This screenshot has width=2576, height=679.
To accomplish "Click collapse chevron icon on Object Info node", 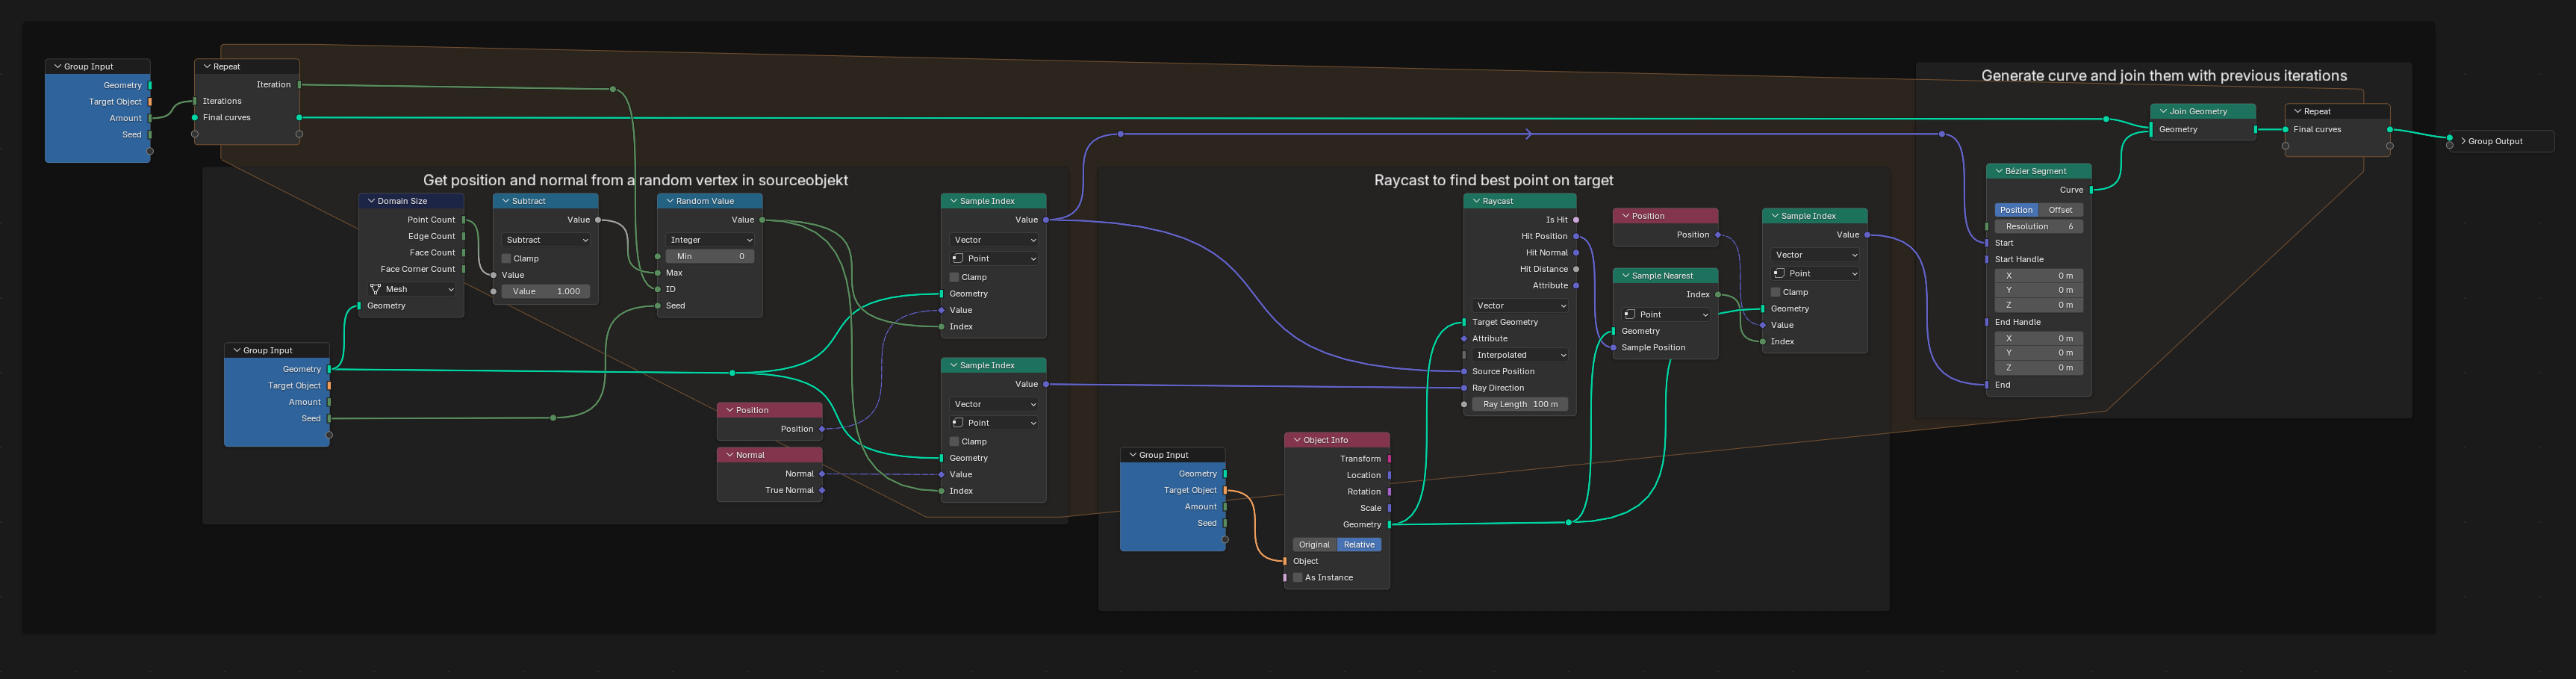I will pyautogui.click(x=1297, y=440).
